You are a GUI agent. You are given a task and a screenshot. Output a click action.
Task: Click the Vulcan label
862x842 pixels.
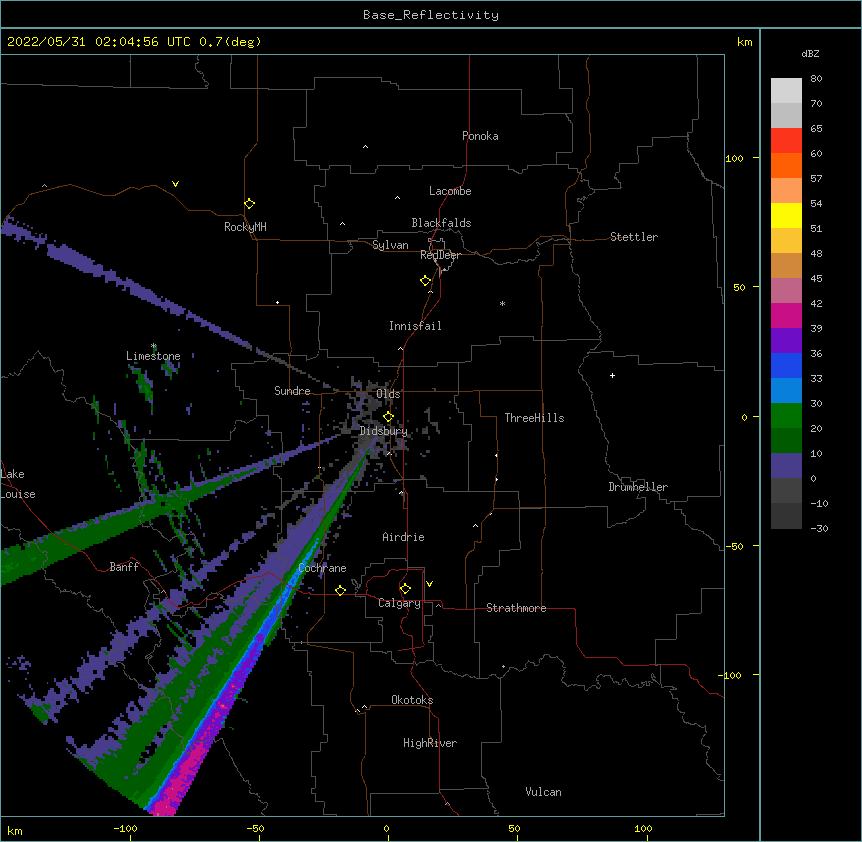tap(543, 792)
